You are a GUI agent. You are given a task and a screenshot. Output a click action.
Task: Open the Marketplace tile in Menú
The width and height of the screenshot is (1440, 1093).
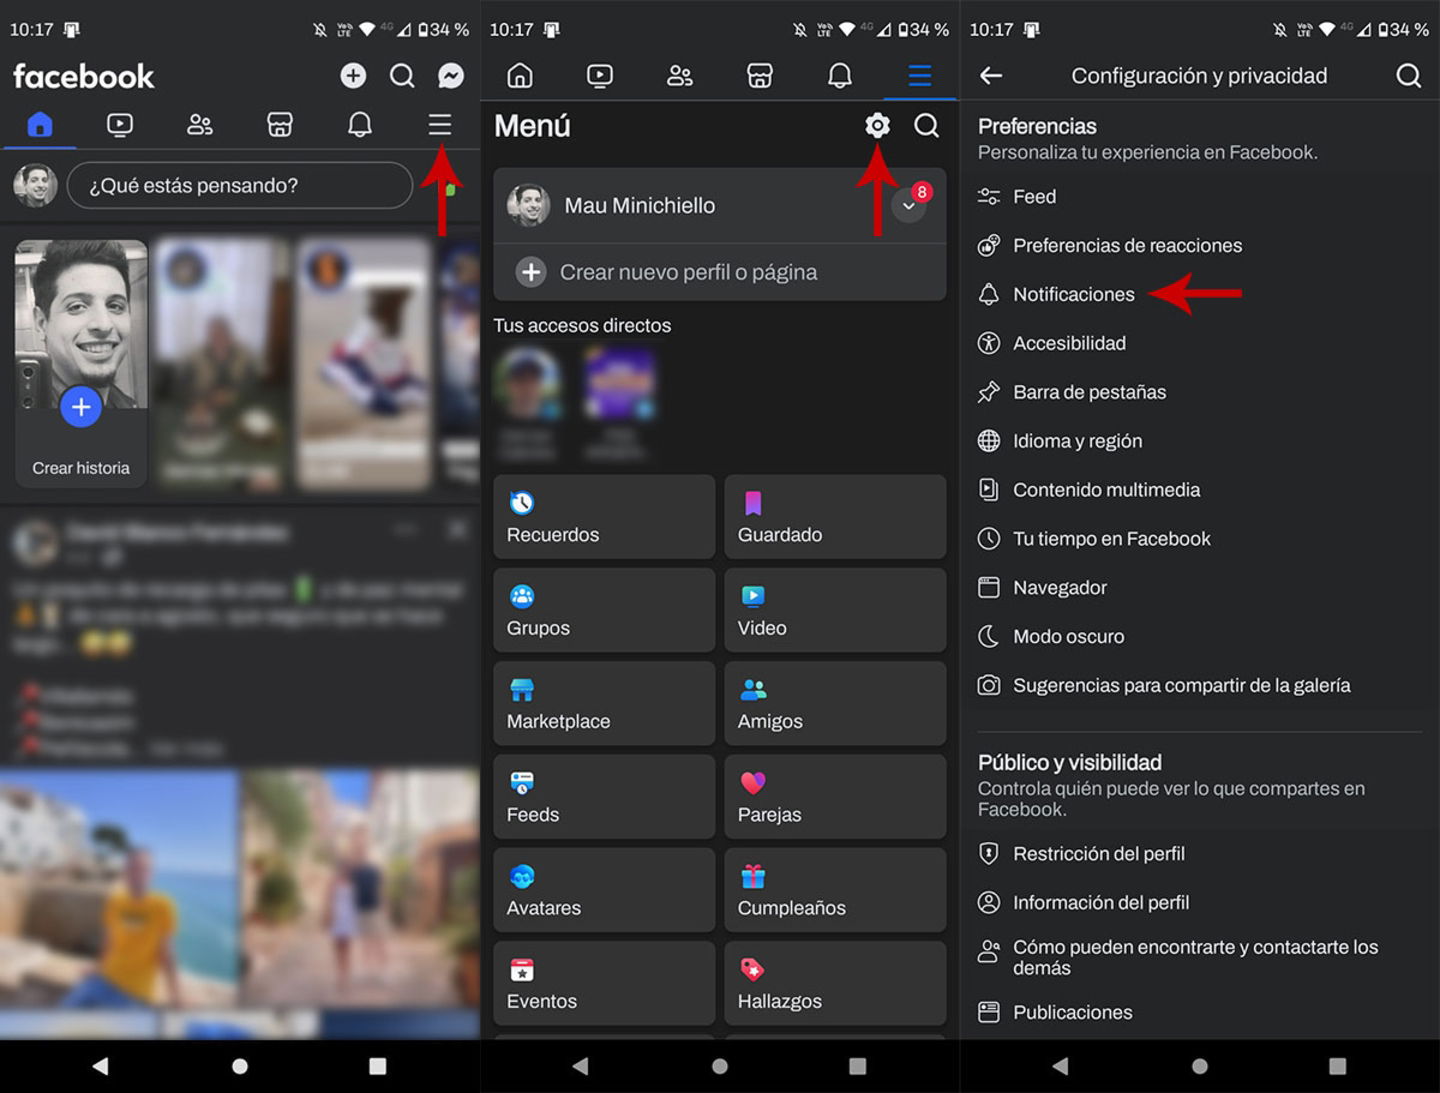tap(604, 703)
